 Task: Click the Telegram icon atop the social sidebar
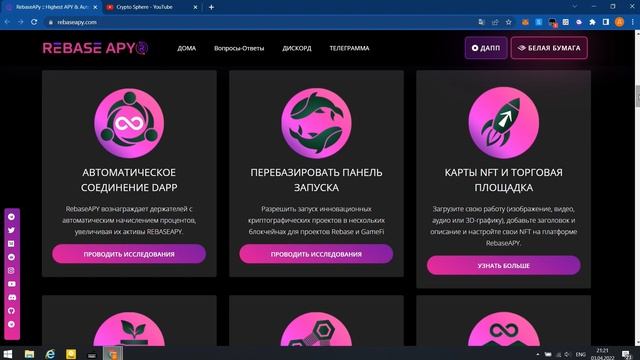[x=11, y=217]
